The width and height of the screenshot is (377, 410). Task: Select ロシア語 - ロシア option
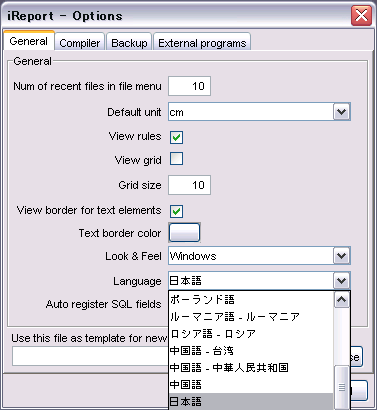(251, 333)
